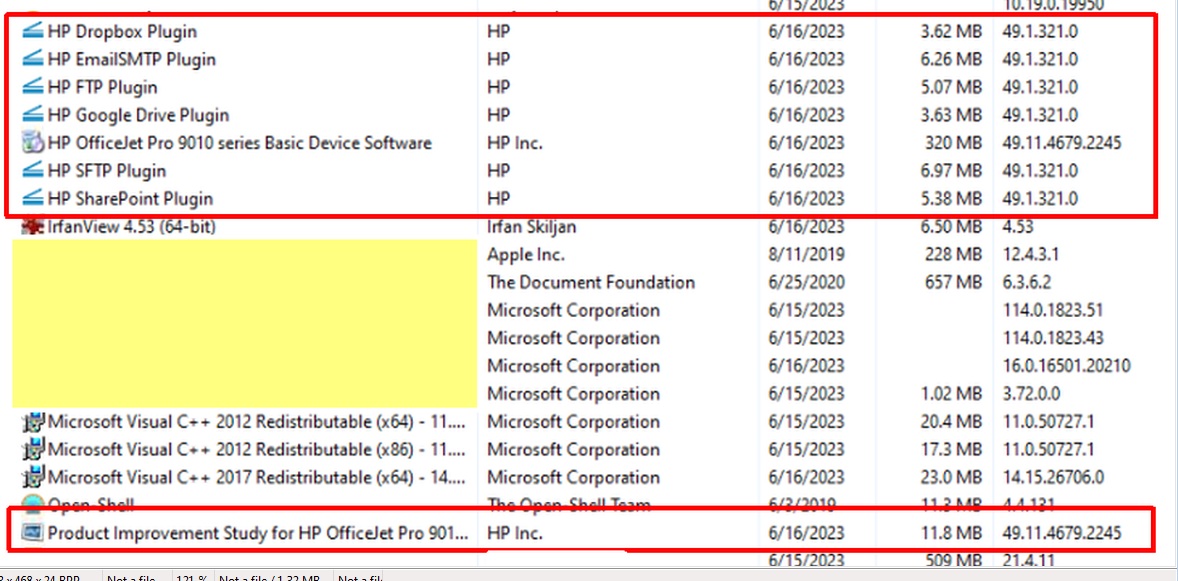Click the IrfanView 4.53 red icon
1178x581 pixels.
pos(33,227)
